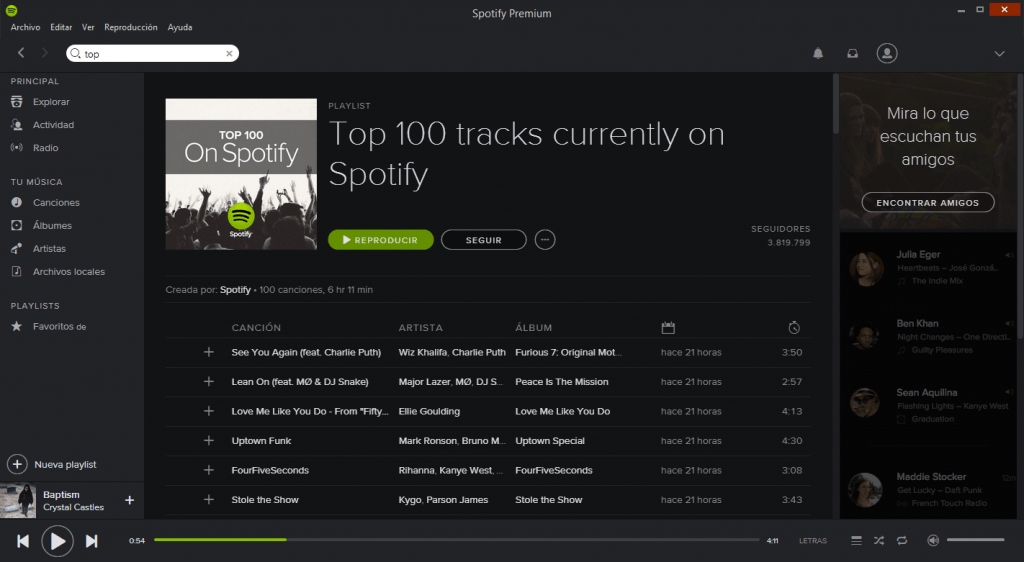Screen dimensions: 1024x562
Task: Skip to next track
Action: tap(91, 541)
